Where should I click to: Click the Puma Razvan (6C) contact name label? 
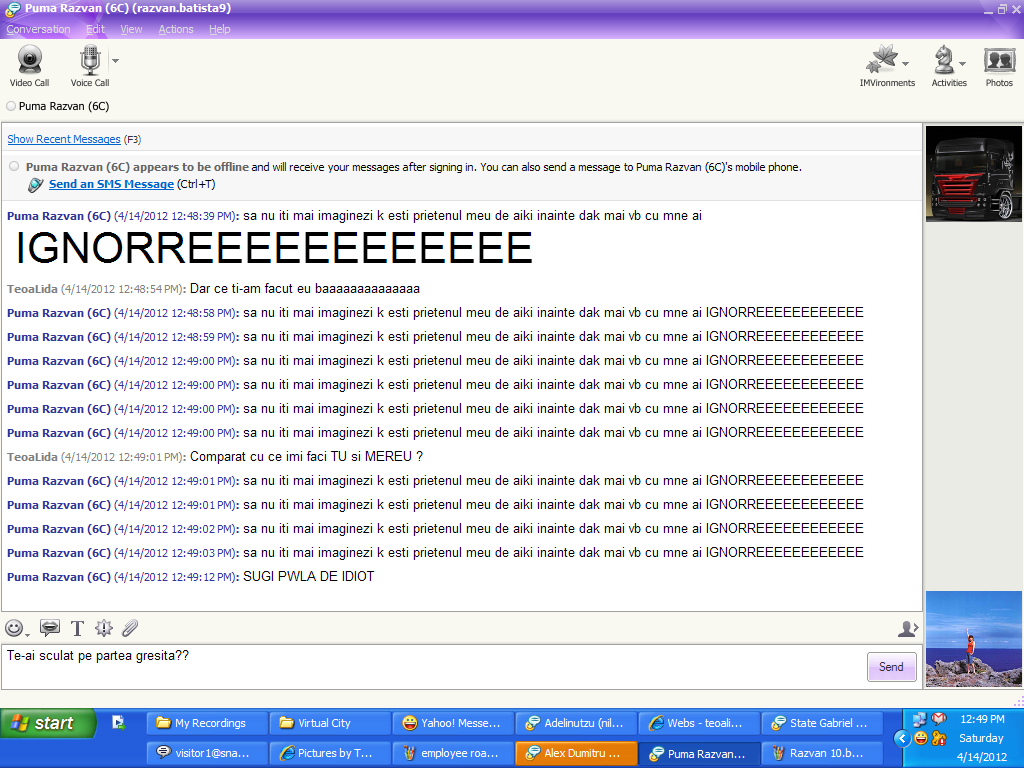(x=64, y=106)
